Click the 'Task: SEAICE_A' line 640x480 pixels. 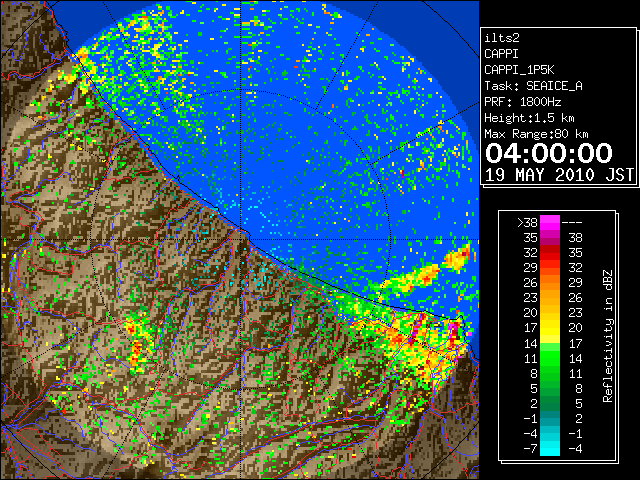(x=533, y=86)
